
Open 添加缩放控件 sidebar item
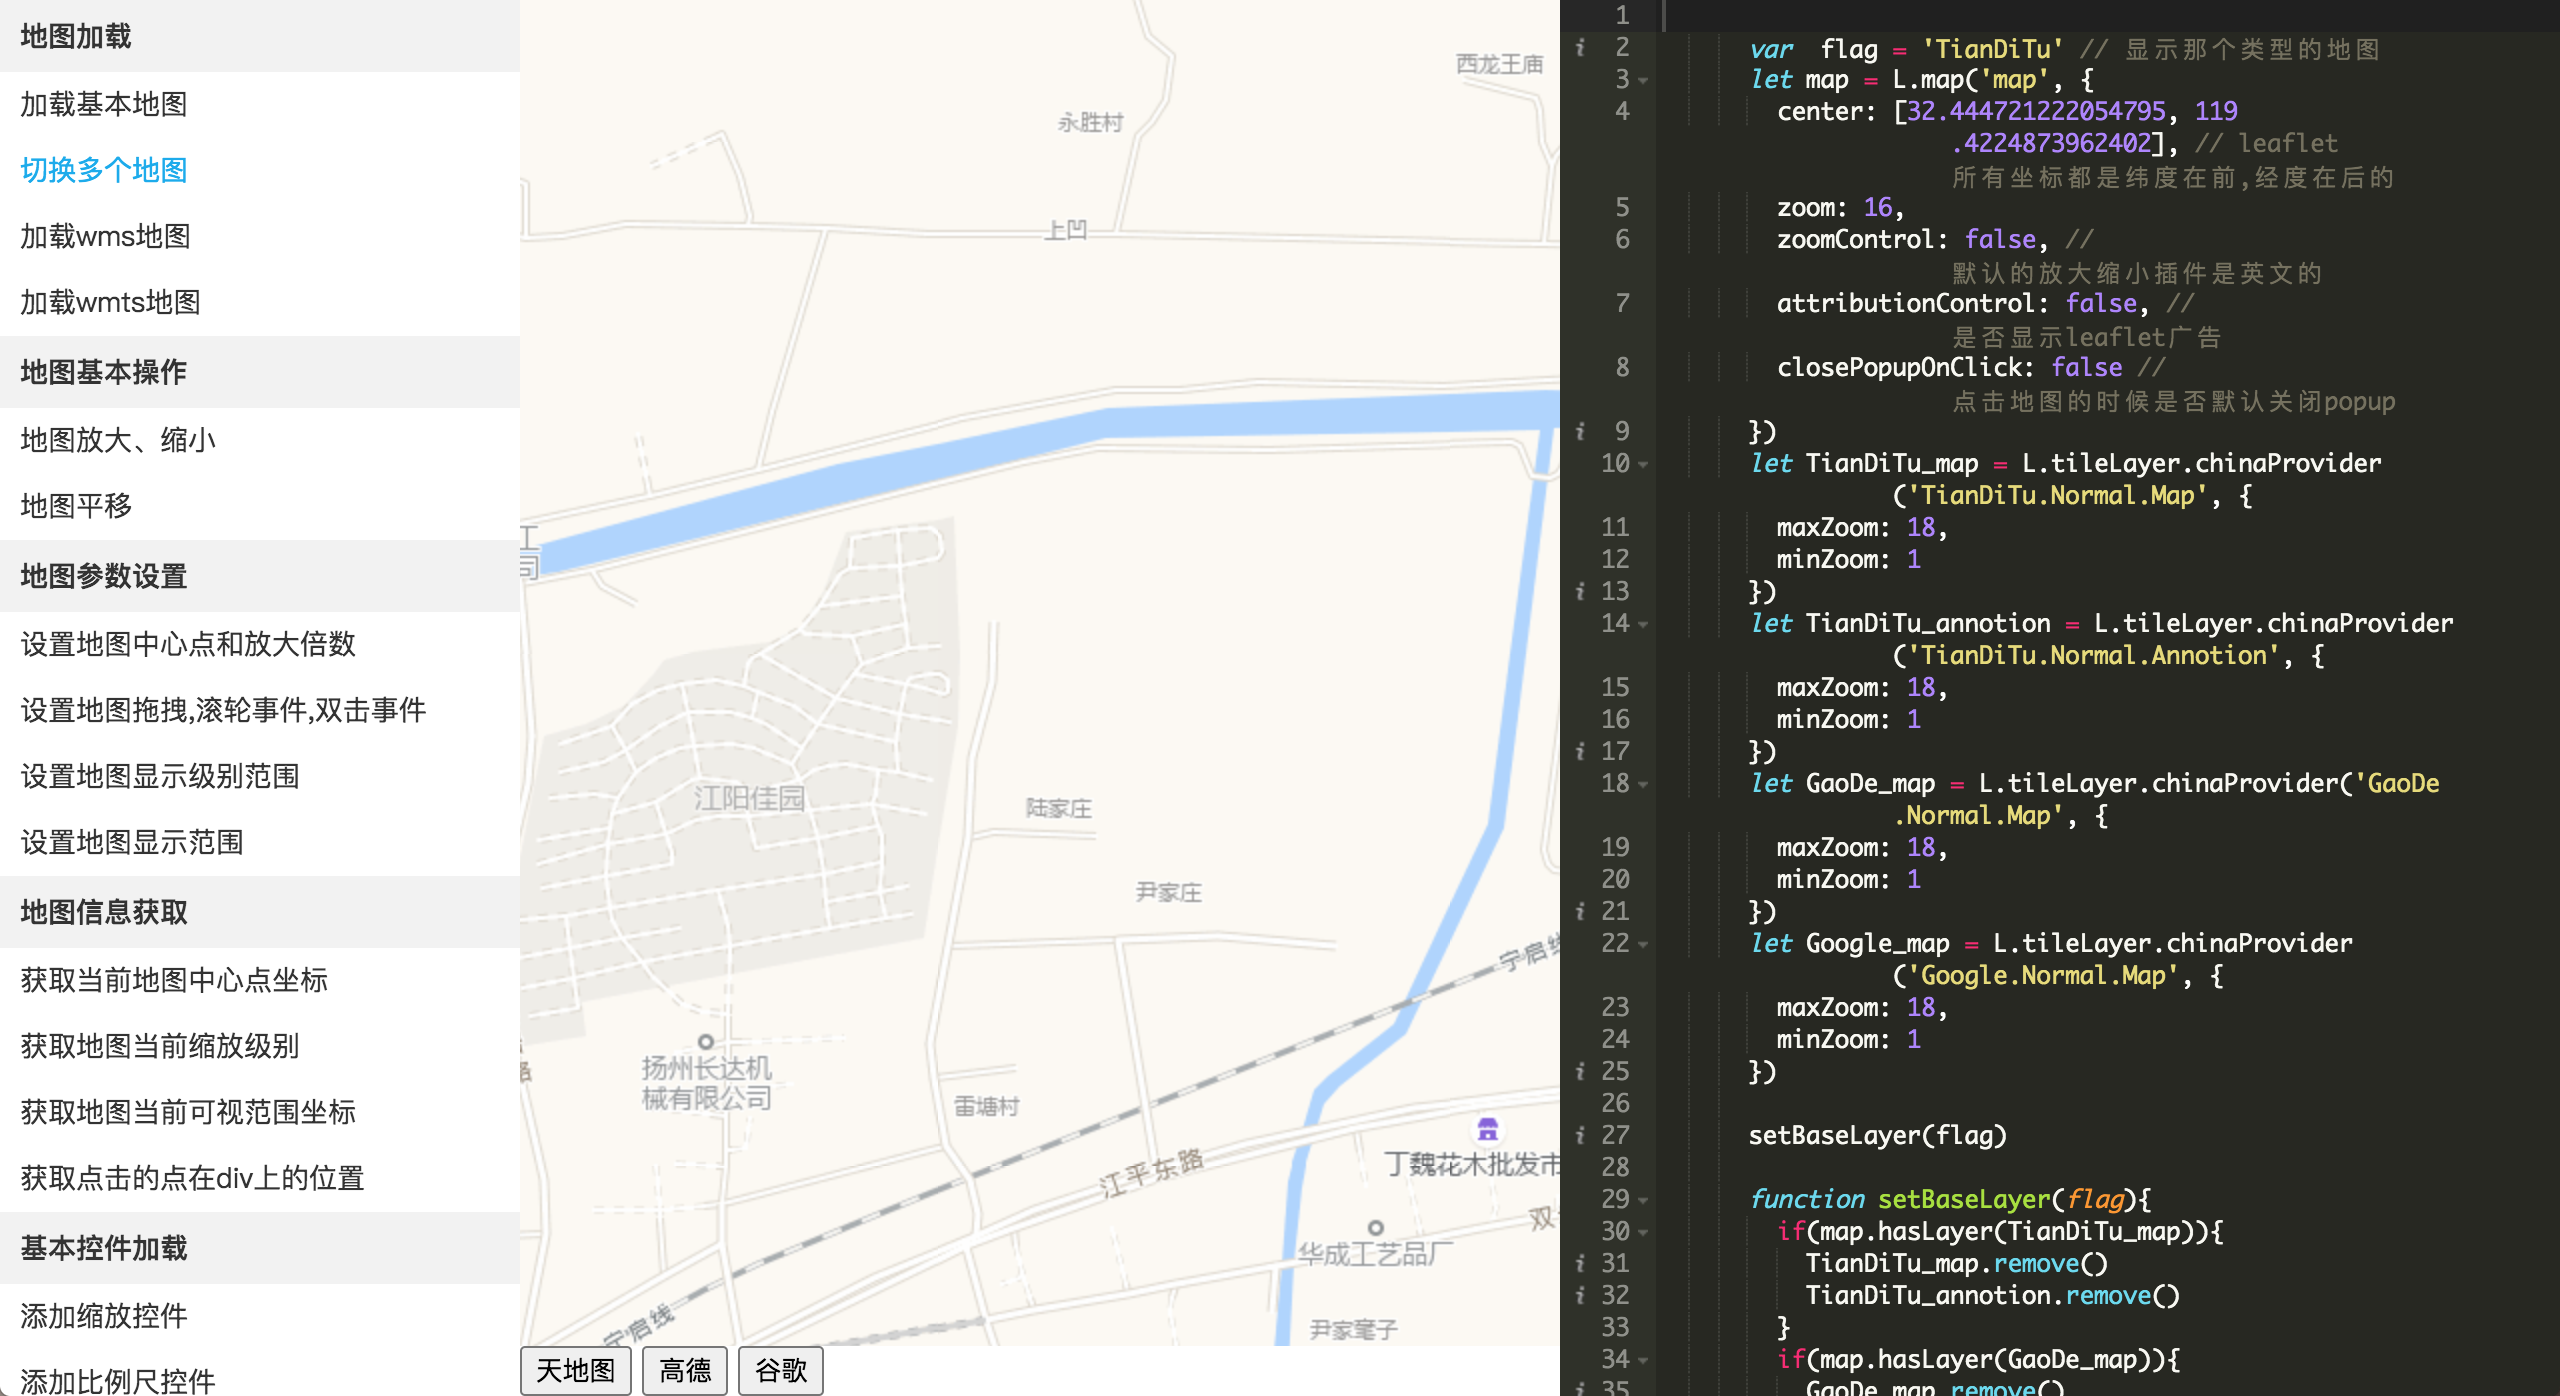[x=104, y=1316]
